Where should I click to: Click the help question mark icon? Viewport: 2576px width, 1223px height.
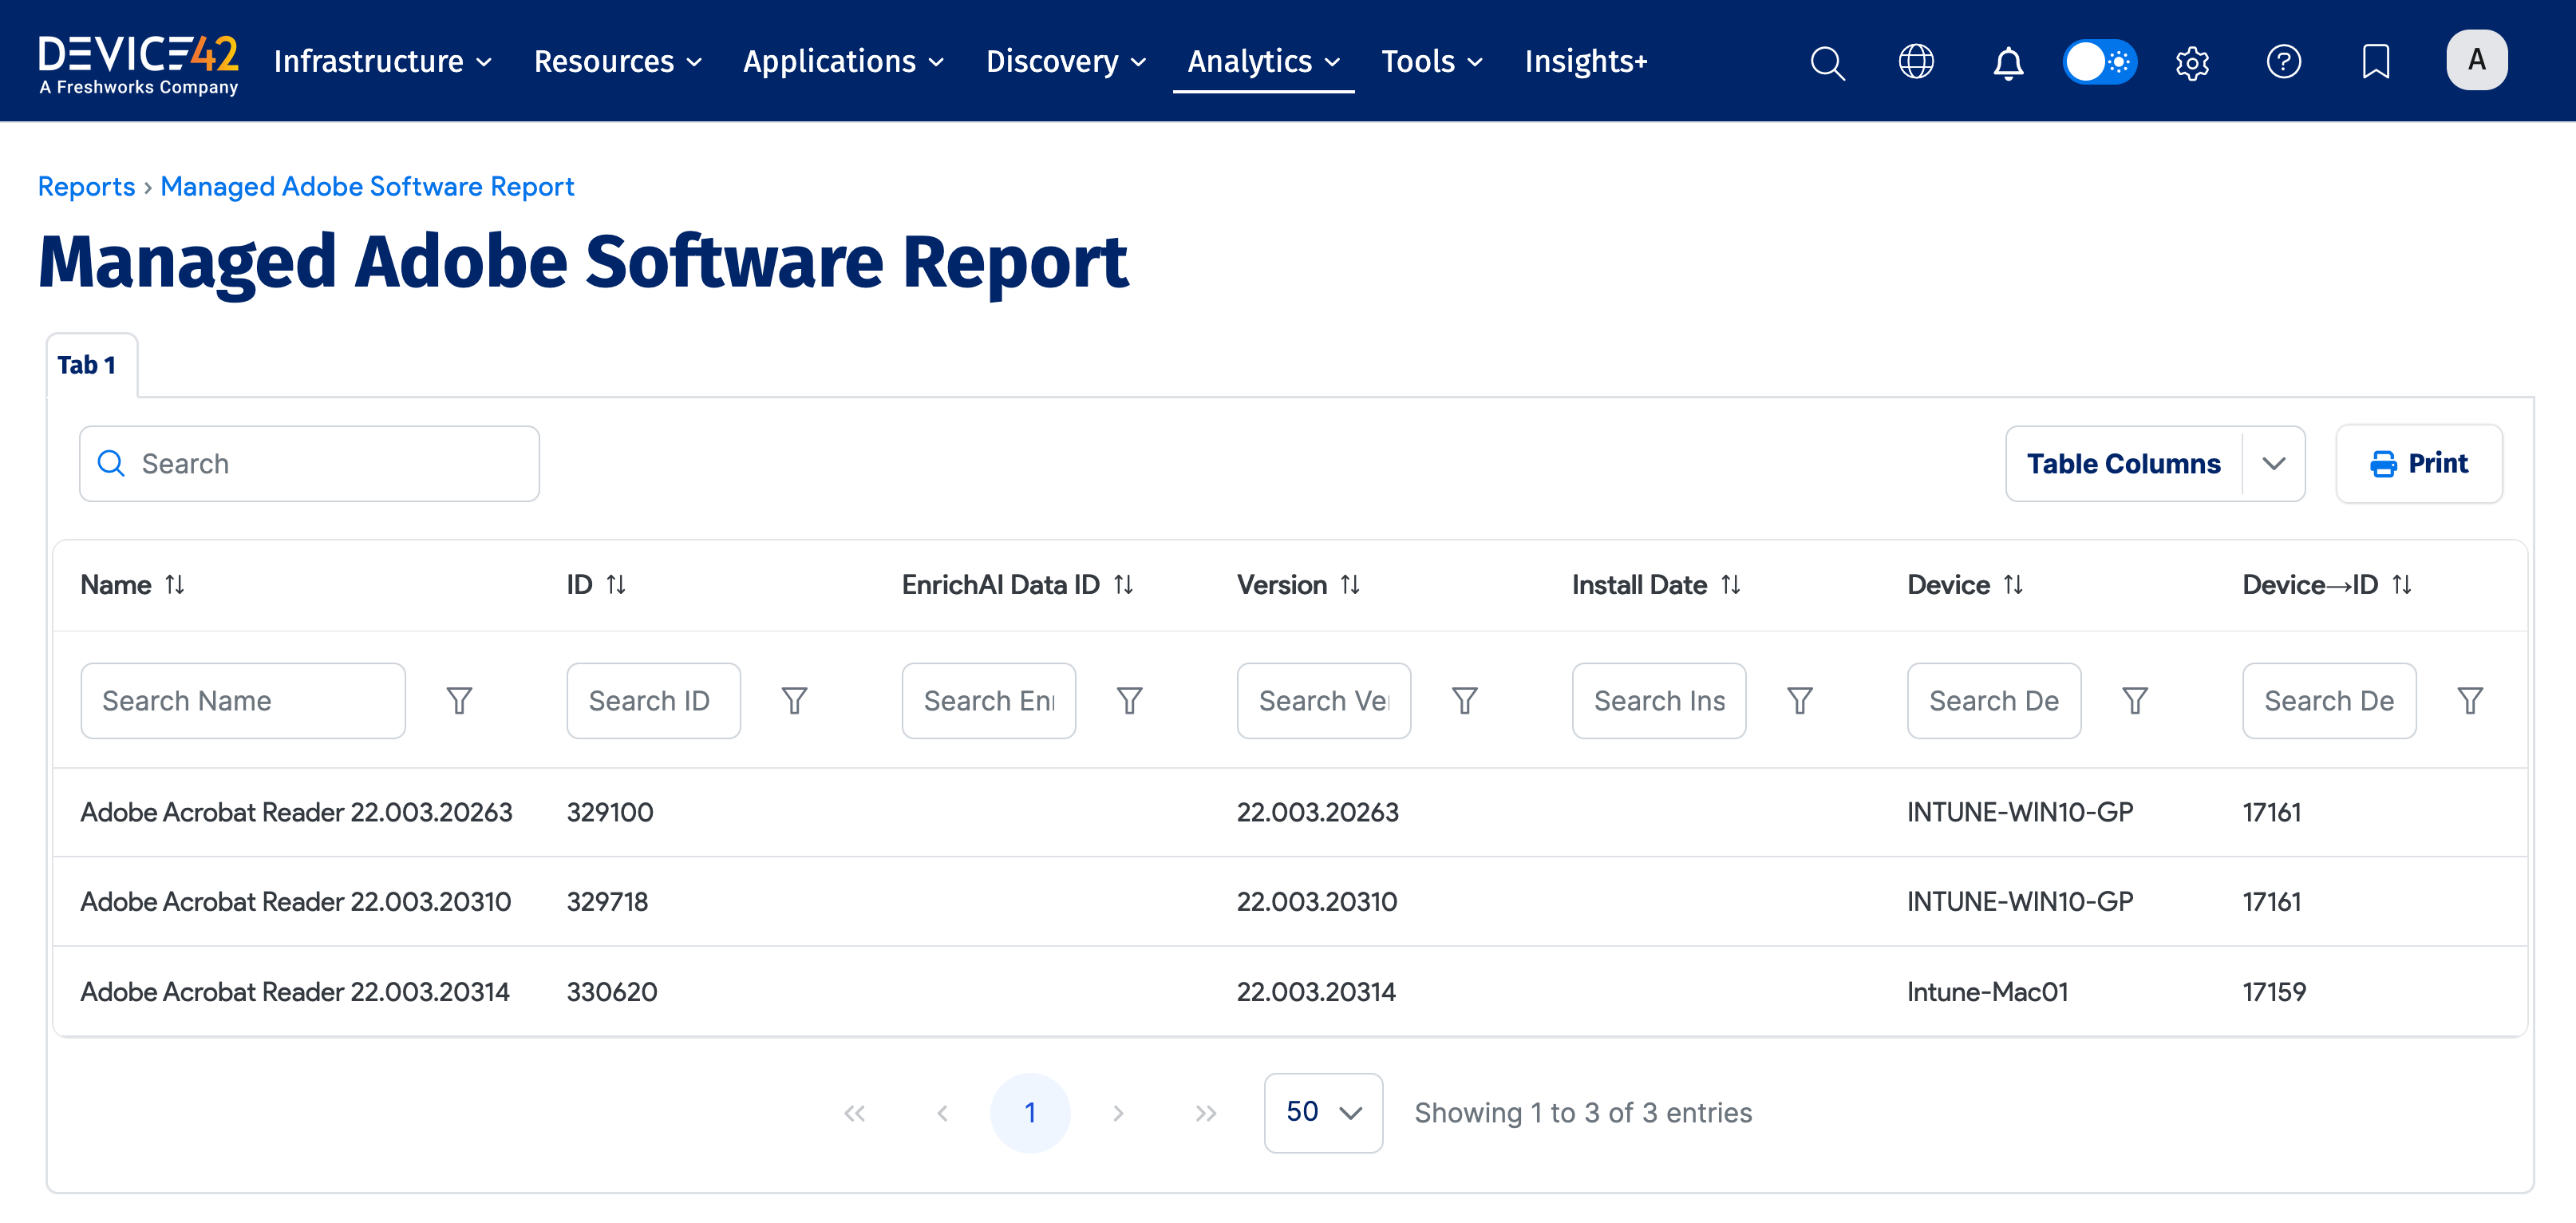(x=2284, y=62)
